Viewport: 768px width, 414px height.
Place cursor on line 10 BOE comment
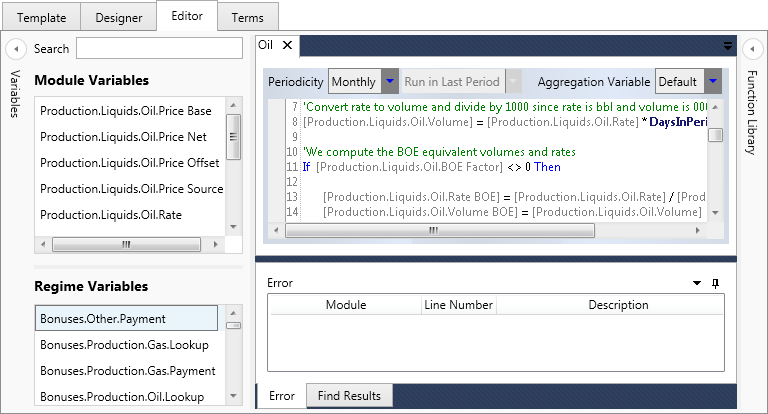(x=439, y=152)
